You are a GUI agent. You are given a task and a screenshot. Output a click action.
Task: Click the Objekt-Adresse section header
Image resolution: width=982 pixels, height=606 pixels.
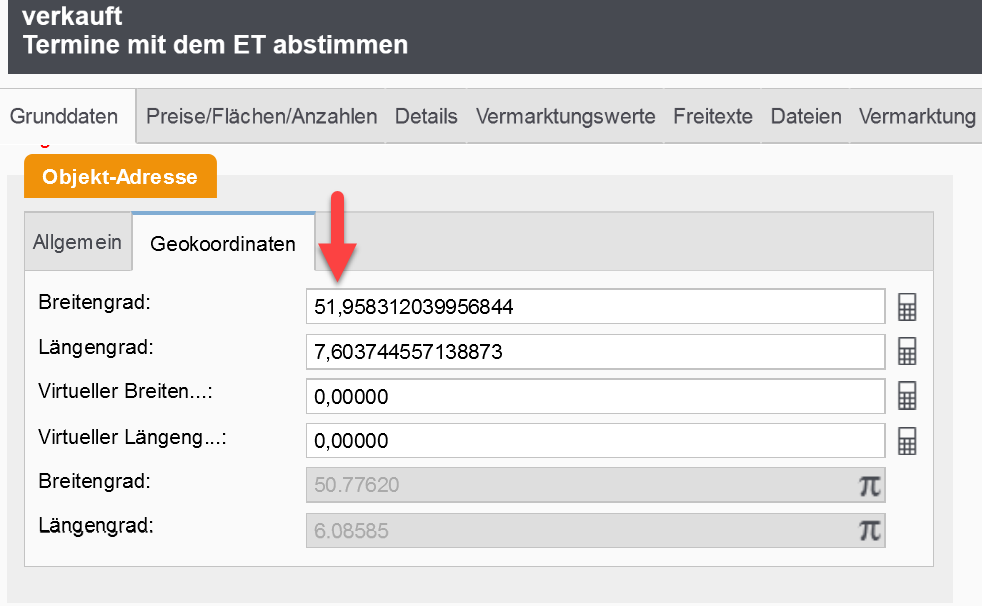click(119, 177)
